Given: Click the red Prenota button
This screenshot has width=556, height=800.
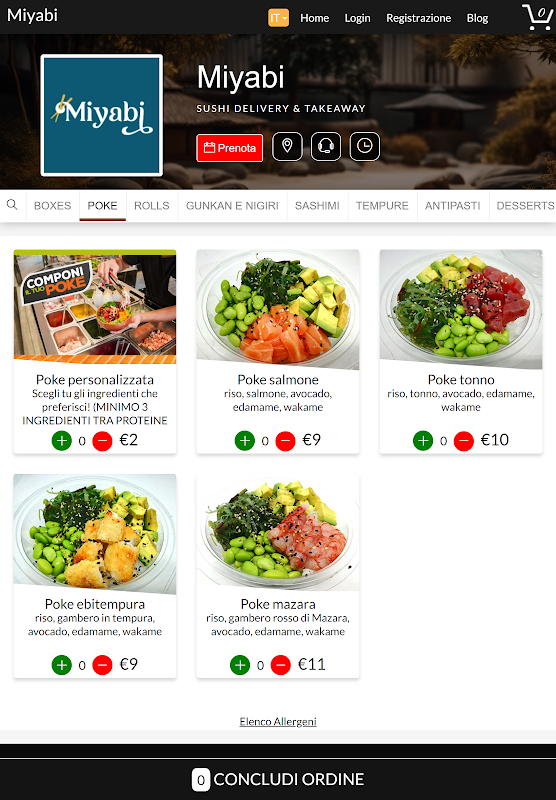Looking at the screenshot, I should click(x=230, y=148).
